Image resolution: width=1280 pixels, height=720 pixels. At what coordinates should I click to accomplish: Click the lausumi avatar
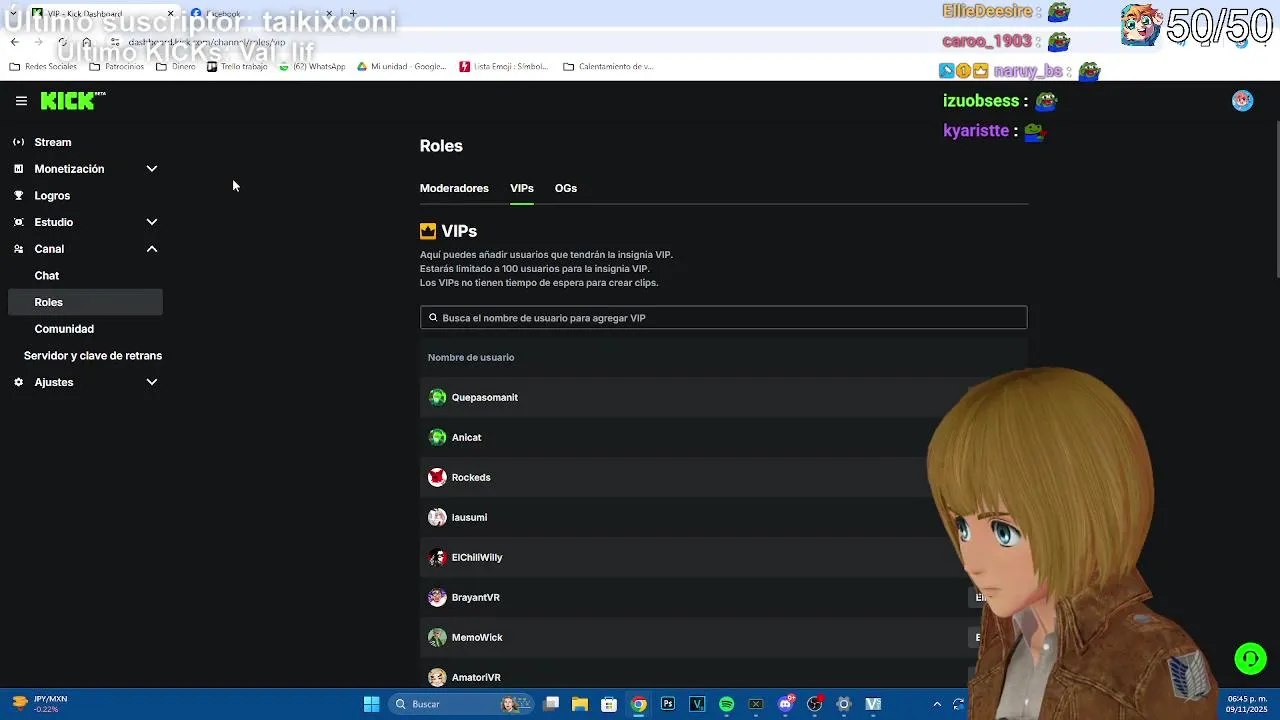437,517
